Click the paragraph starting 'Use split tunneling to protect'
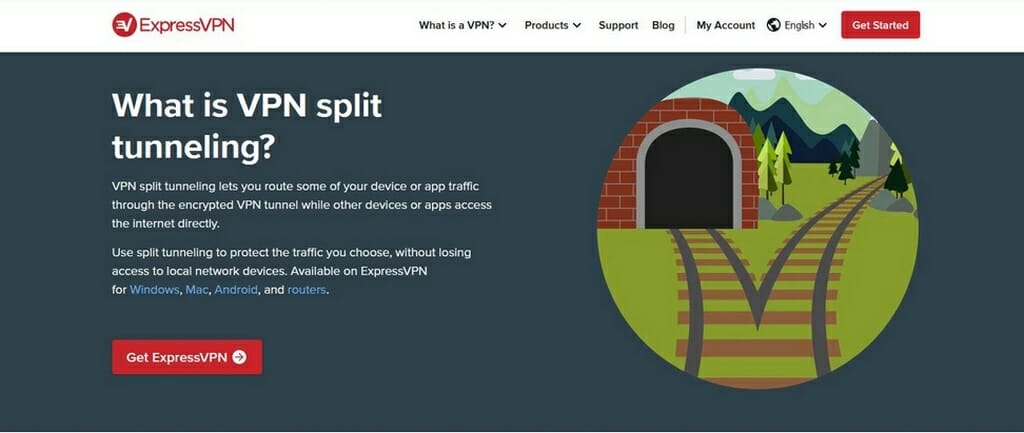Screen dimensions: 1024x433 click(291, 270)
